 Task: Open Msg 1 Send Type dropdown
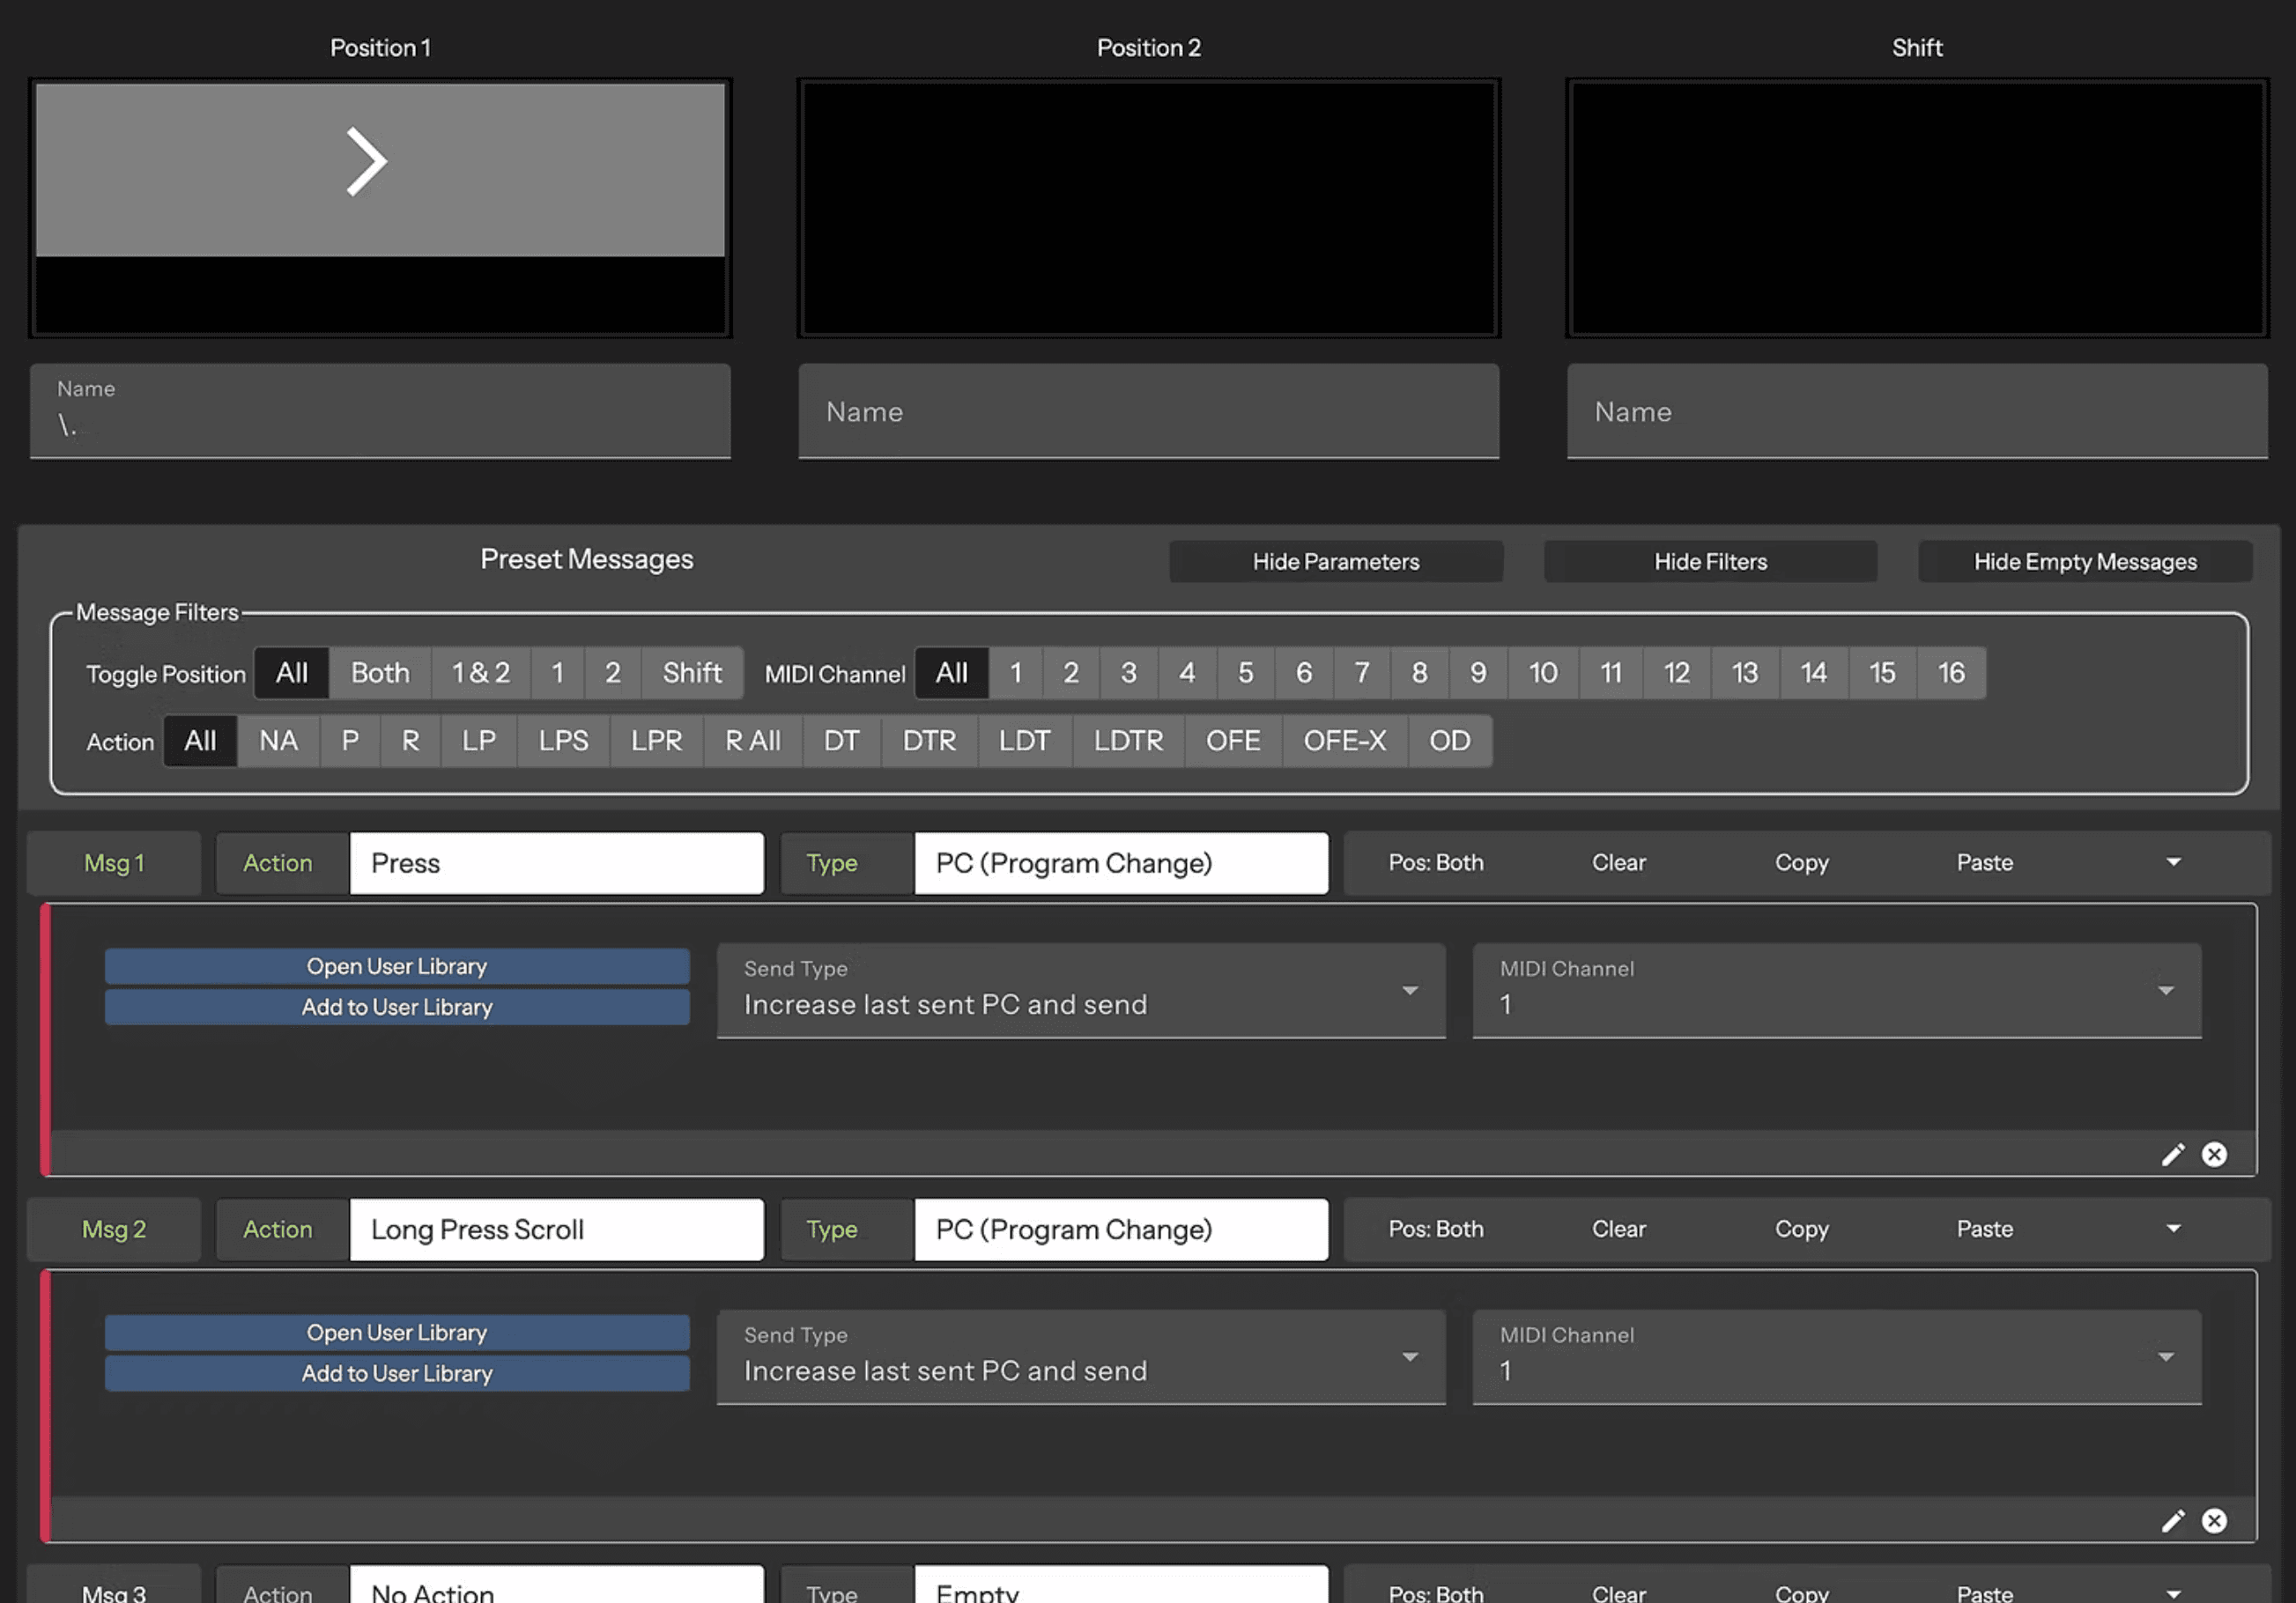point(1081,991)
